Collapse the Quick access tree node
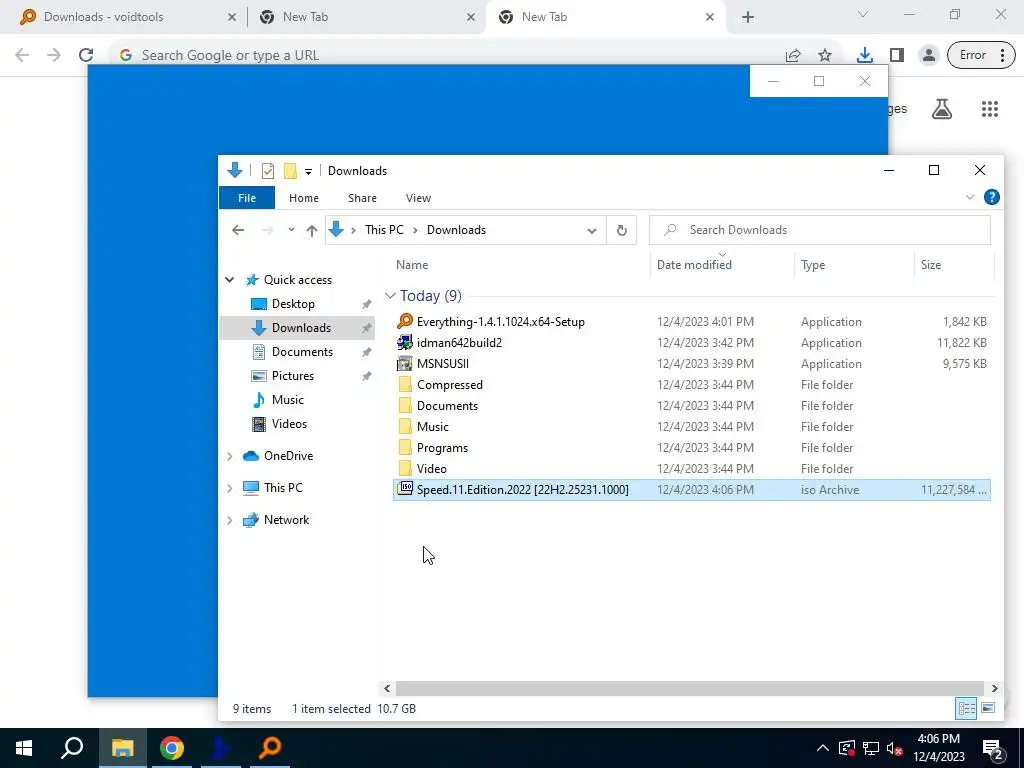This screenshot has height=768, width=1024. (229, 280)
